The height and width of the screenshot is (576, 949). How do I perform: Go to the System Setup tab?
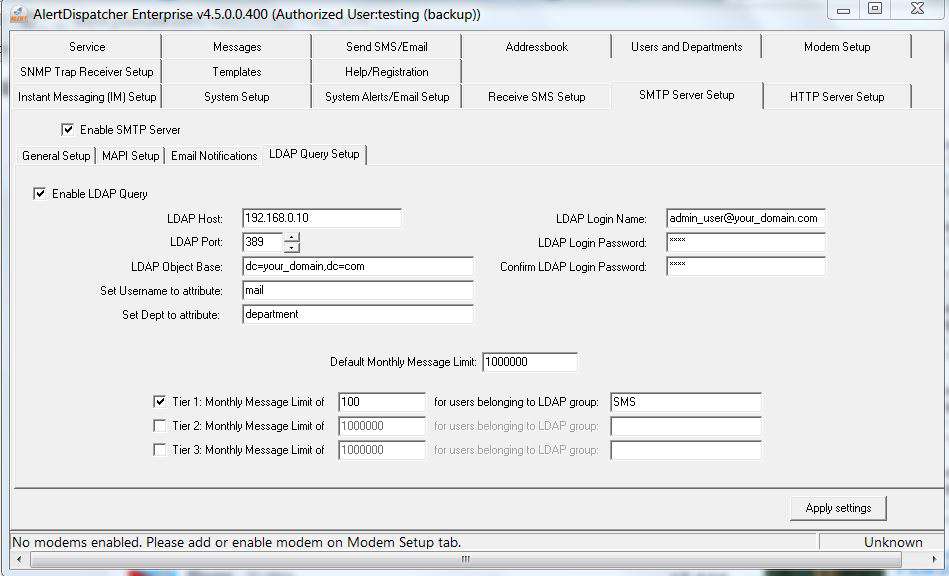tap(237, 96)
